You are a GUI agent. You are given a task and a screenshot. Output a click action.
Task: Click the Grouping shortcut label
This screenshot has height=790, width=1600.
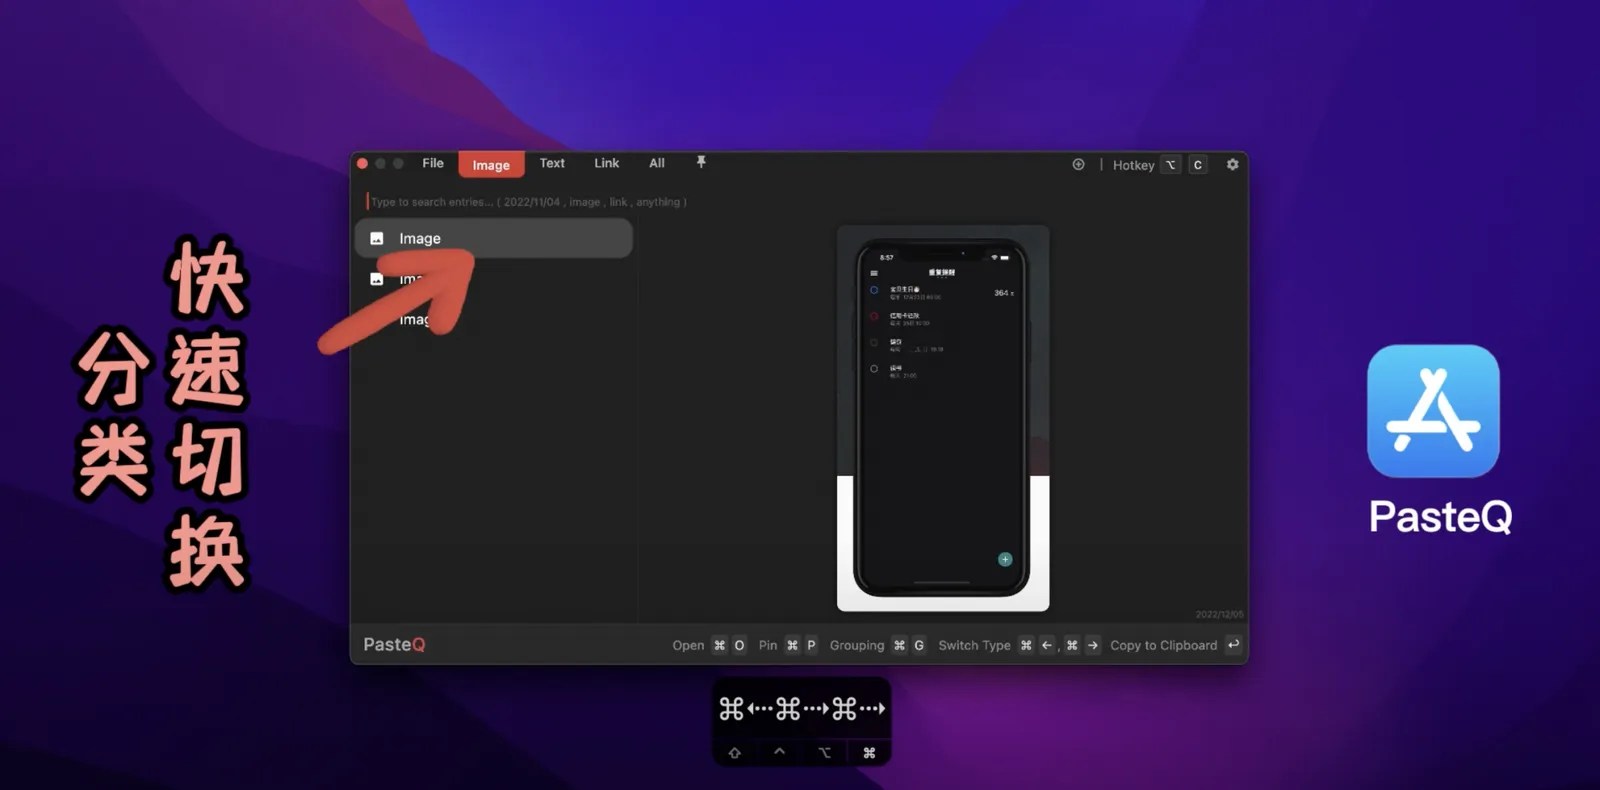pos(857,645)
